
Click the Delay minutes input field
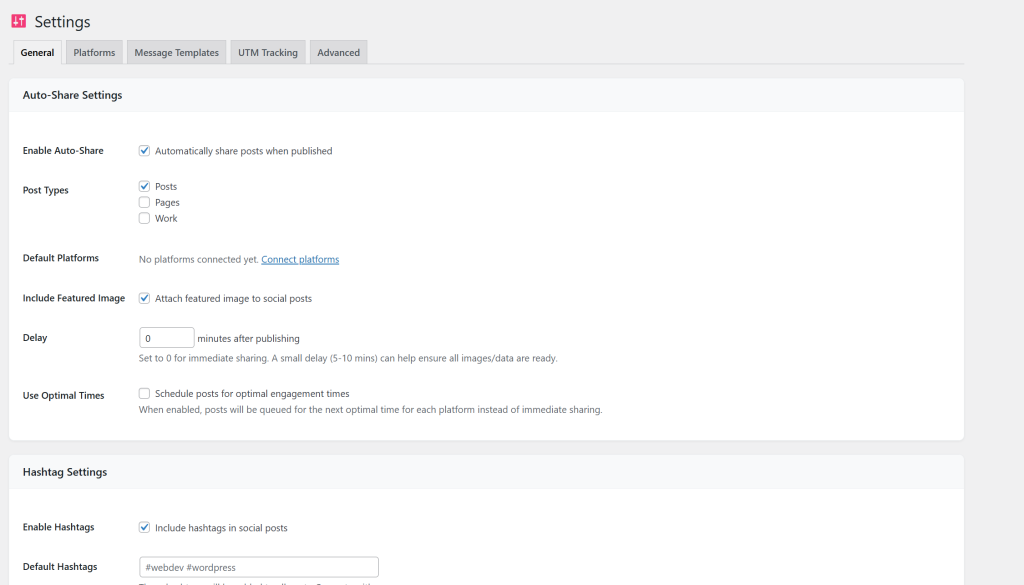click(x=166, y=338)
